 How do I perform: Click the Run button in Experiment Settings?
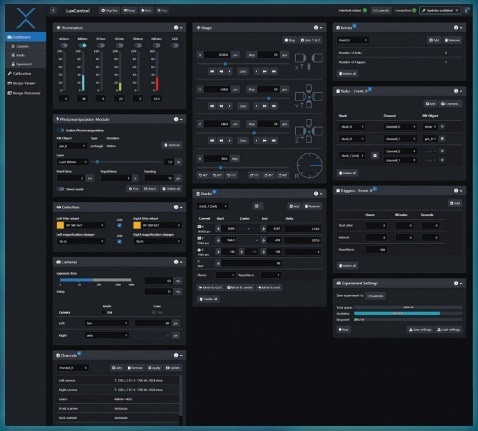344,330
